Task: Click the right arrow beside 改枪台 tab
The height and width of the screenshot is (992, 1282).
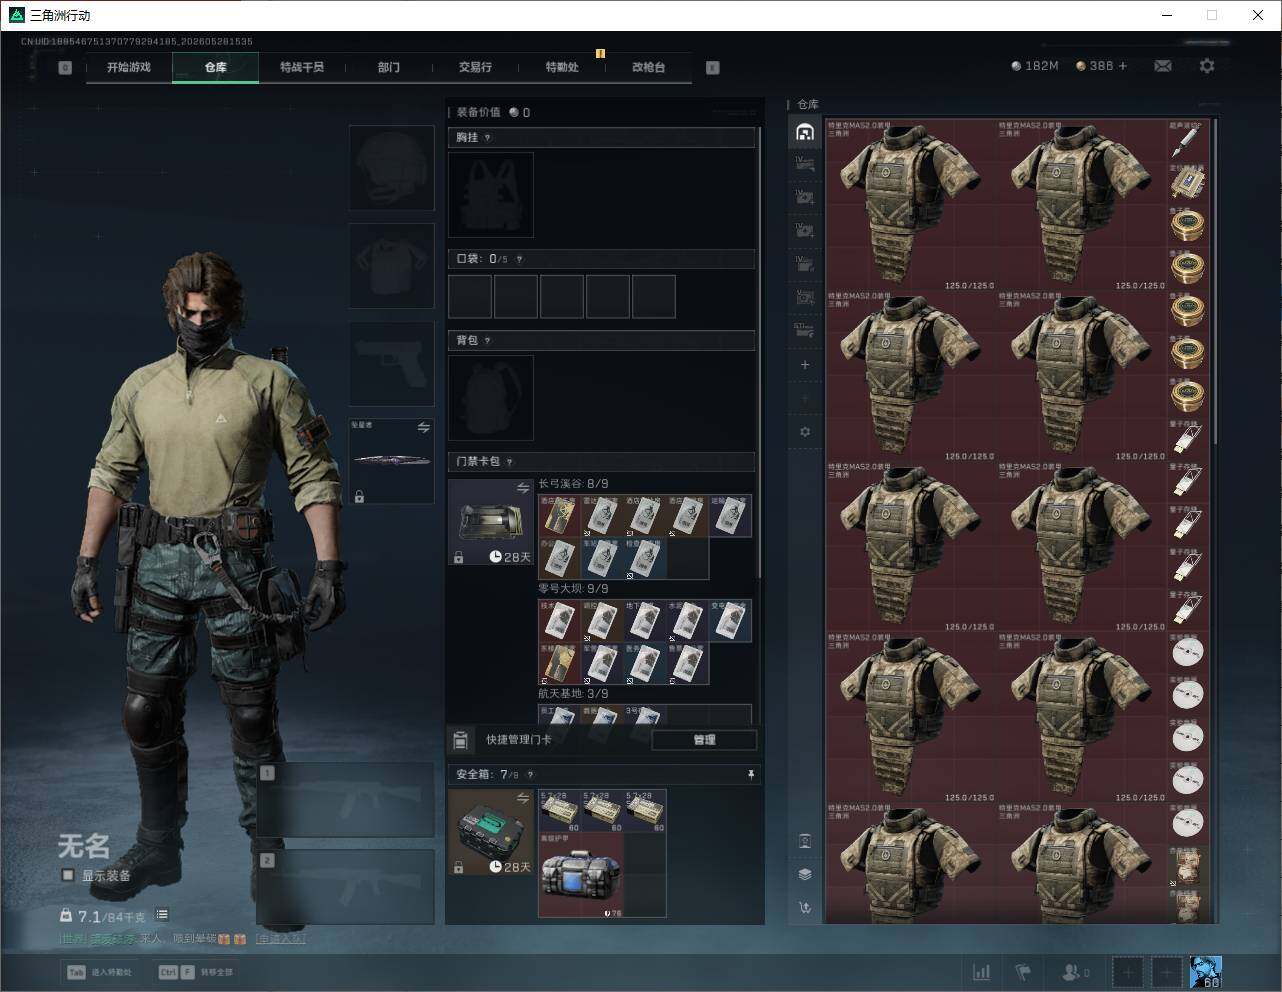Action: tap(712, 68)
